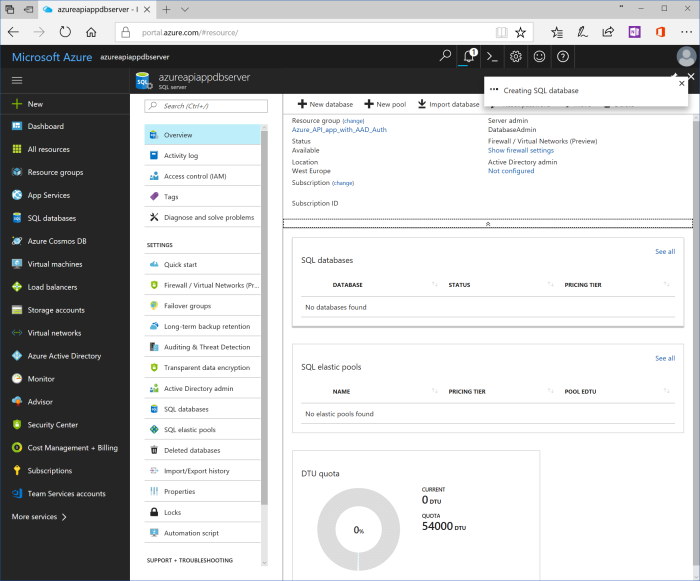Click the browser home icon
Viewport: 700px width, 581px height.
click(91, 32)
